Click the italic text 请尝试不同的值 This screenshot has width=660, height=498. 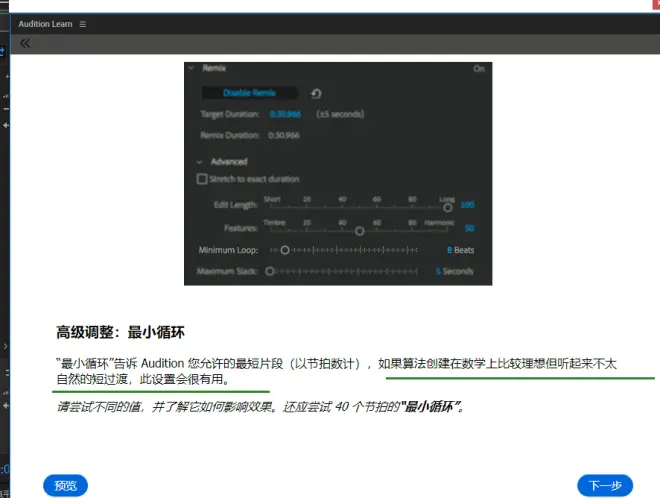tap(99, 407)
